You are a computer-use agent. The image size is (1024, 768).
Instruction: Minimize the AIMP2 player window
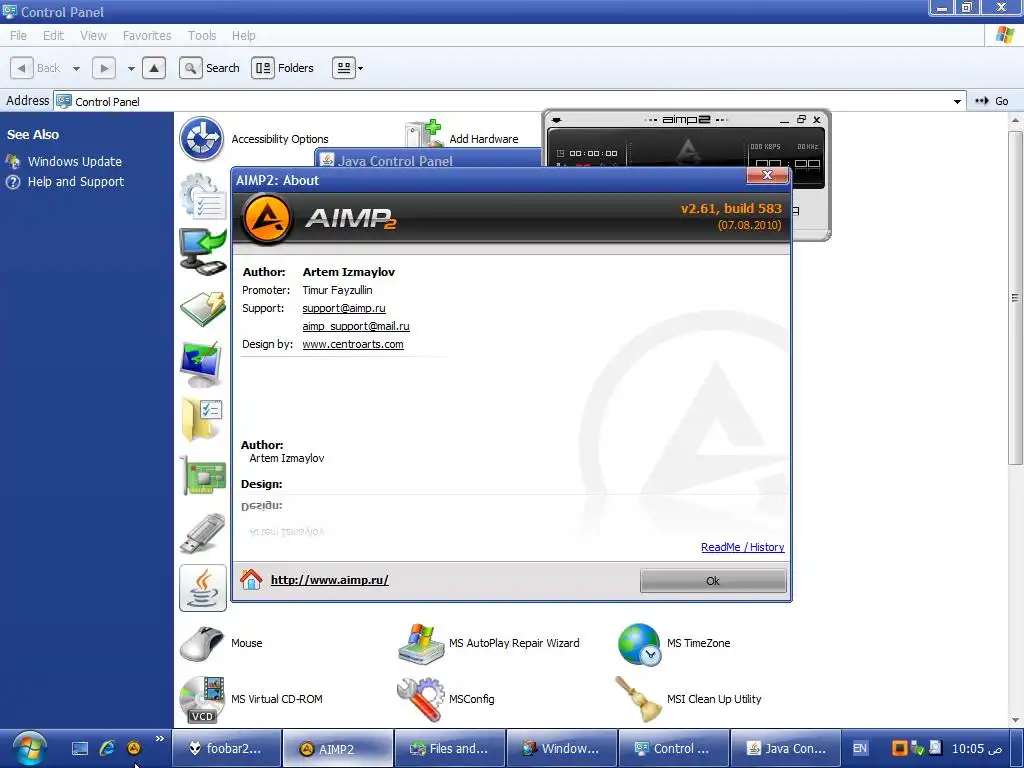784,120
